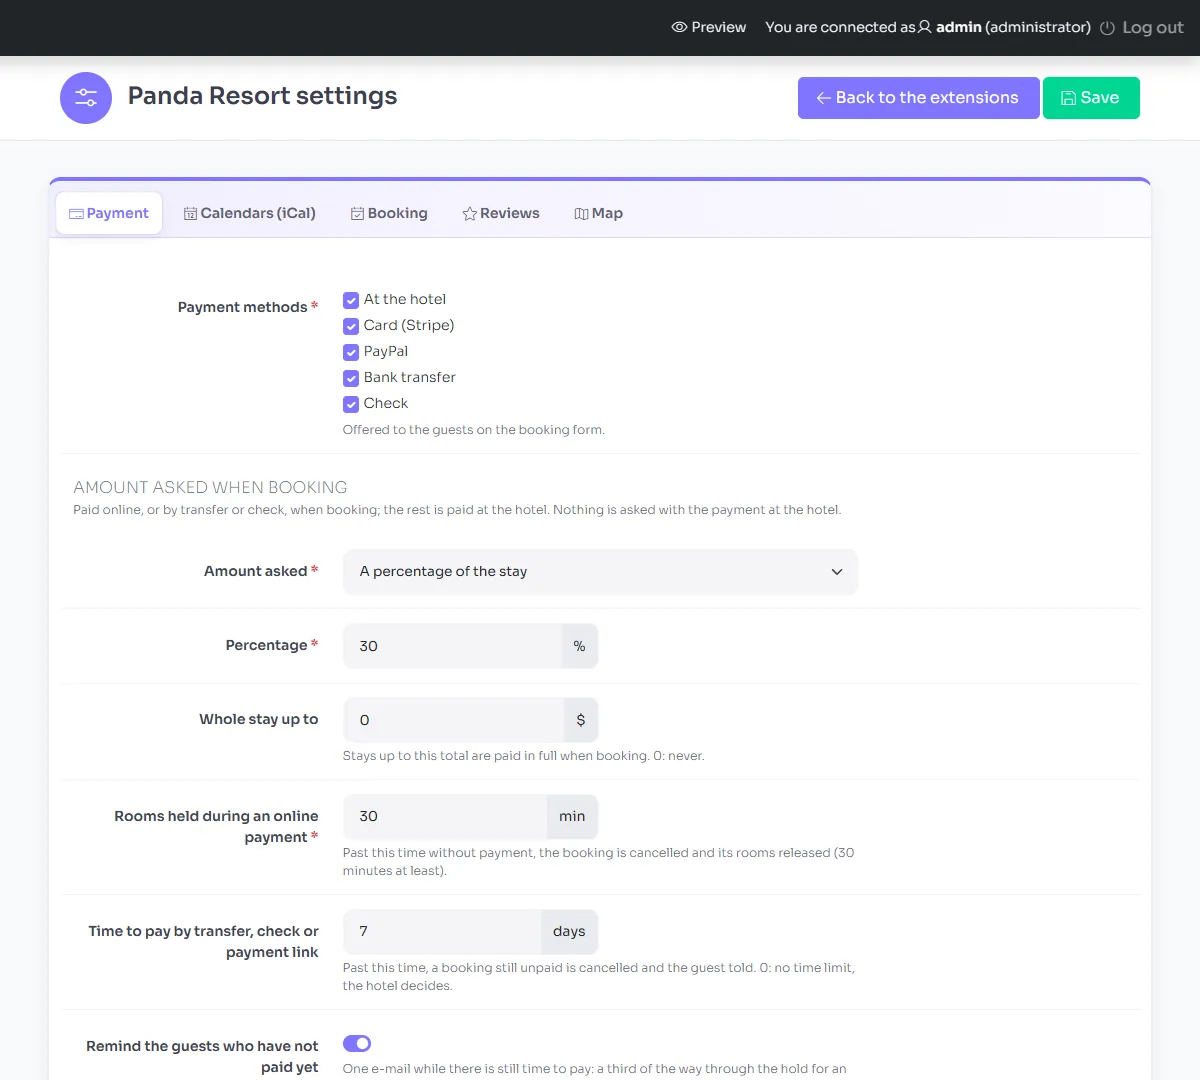Uncheck the At the hotel payment method
The width and height of the screenshot is (1200, 1080).
(351, 300)
